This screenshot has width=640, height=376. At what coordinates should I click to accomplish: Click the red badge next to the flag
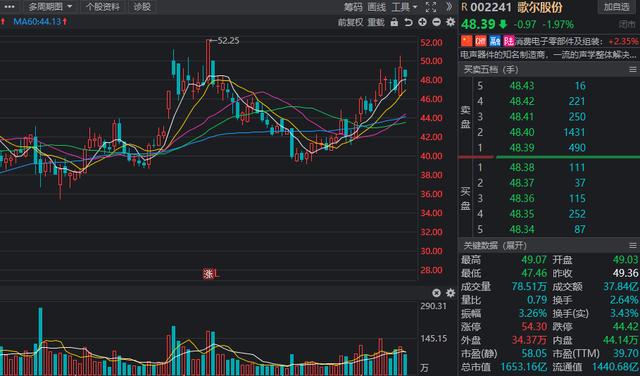tap(480, 41)
